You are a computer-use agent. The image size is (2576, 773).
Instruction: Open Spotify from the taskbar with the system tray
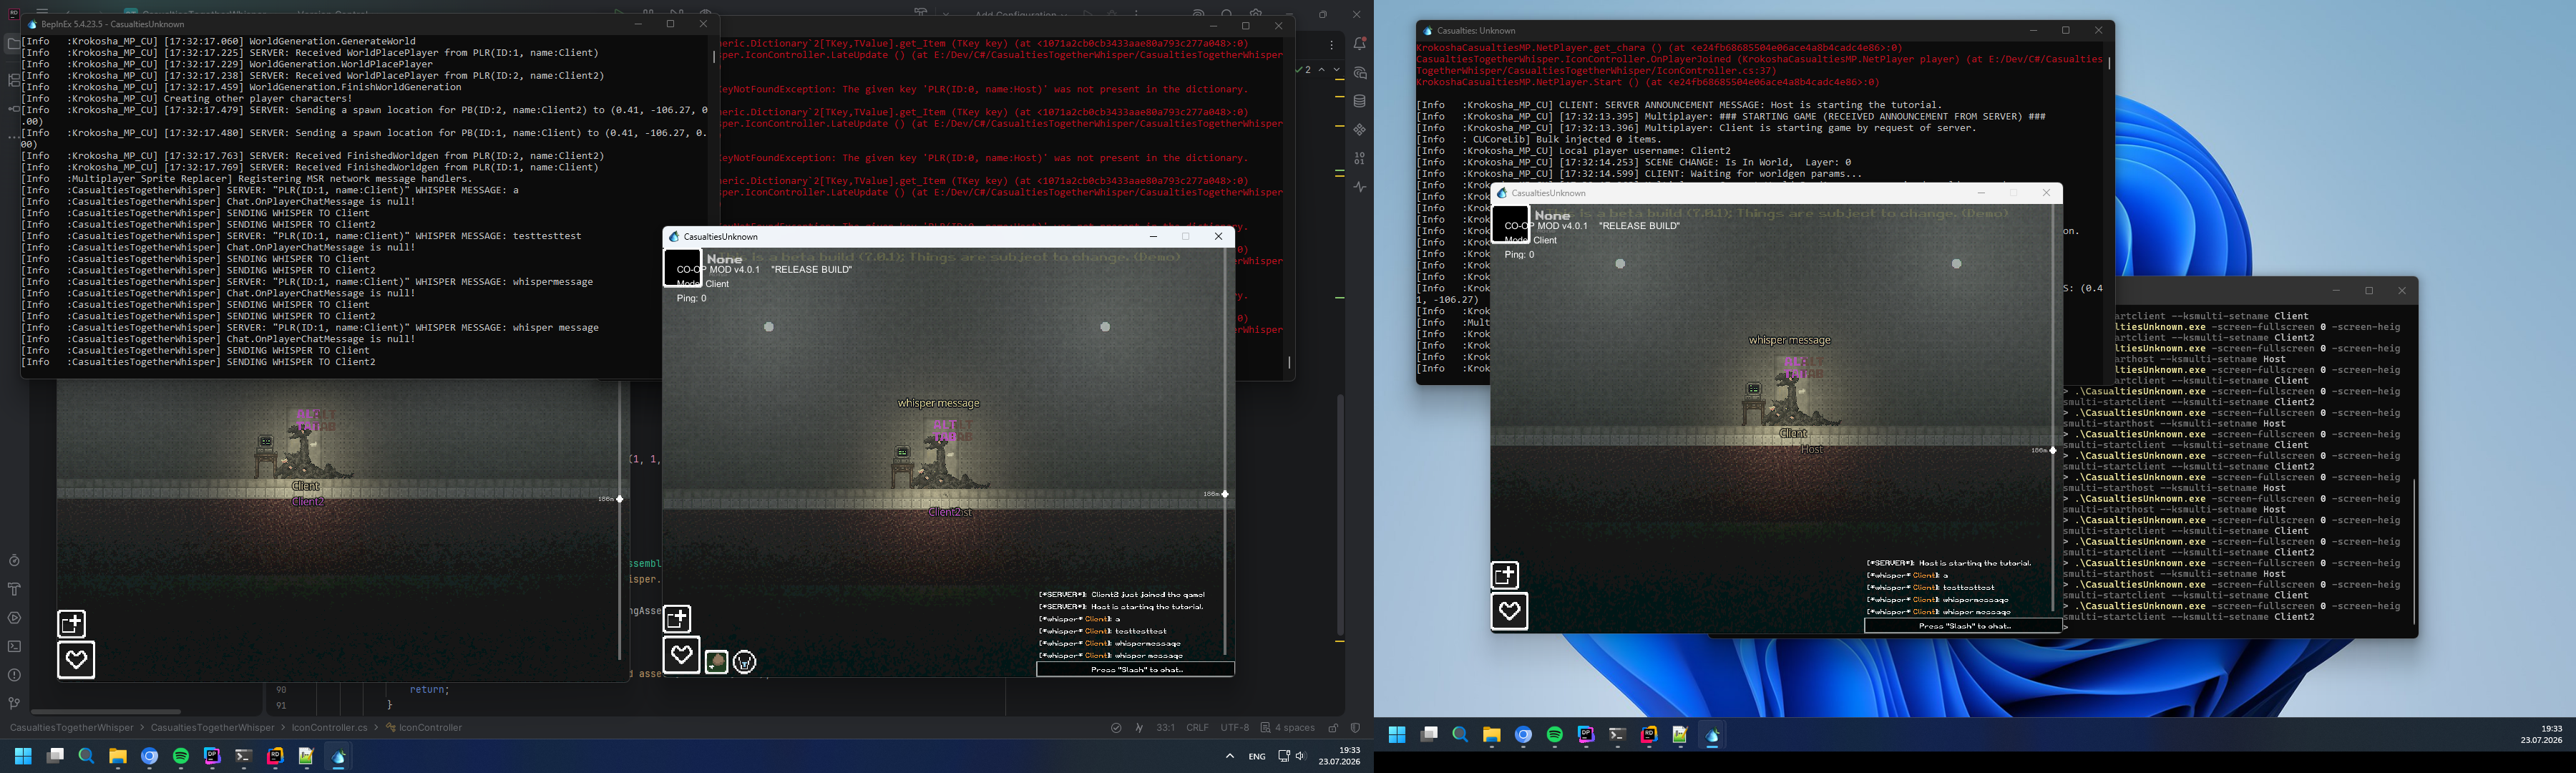pyautogui.click(x=181, y=756)
